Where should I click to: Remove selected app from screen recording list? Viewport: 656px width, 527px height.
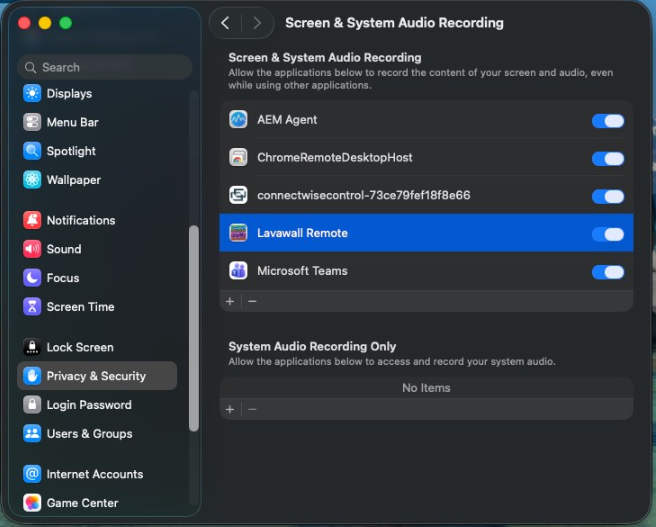pyautogui.click(x=252, y=301)
